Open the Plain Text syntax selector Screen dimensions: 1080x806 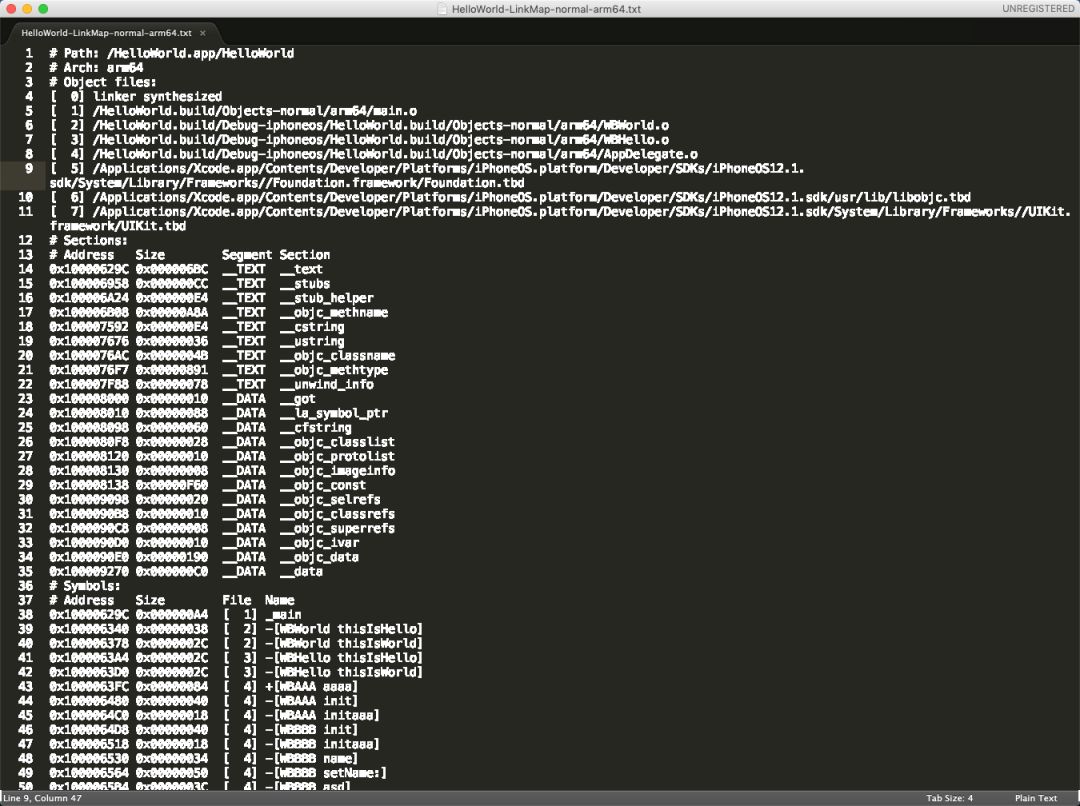pyautogui.click(x=1035, y=798)
